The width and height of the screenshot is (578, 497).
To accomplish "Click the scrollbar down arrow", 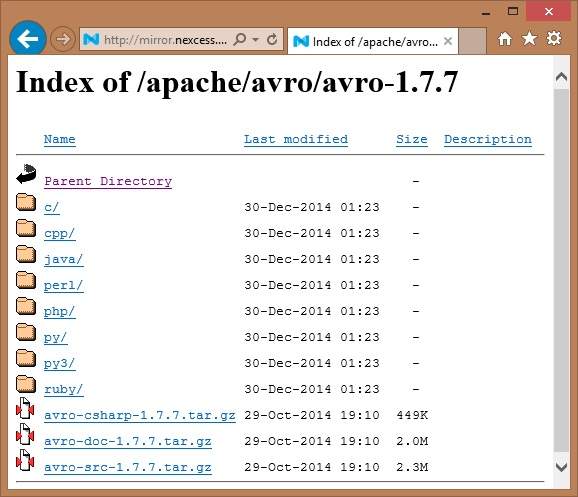I will coord(561,467).
